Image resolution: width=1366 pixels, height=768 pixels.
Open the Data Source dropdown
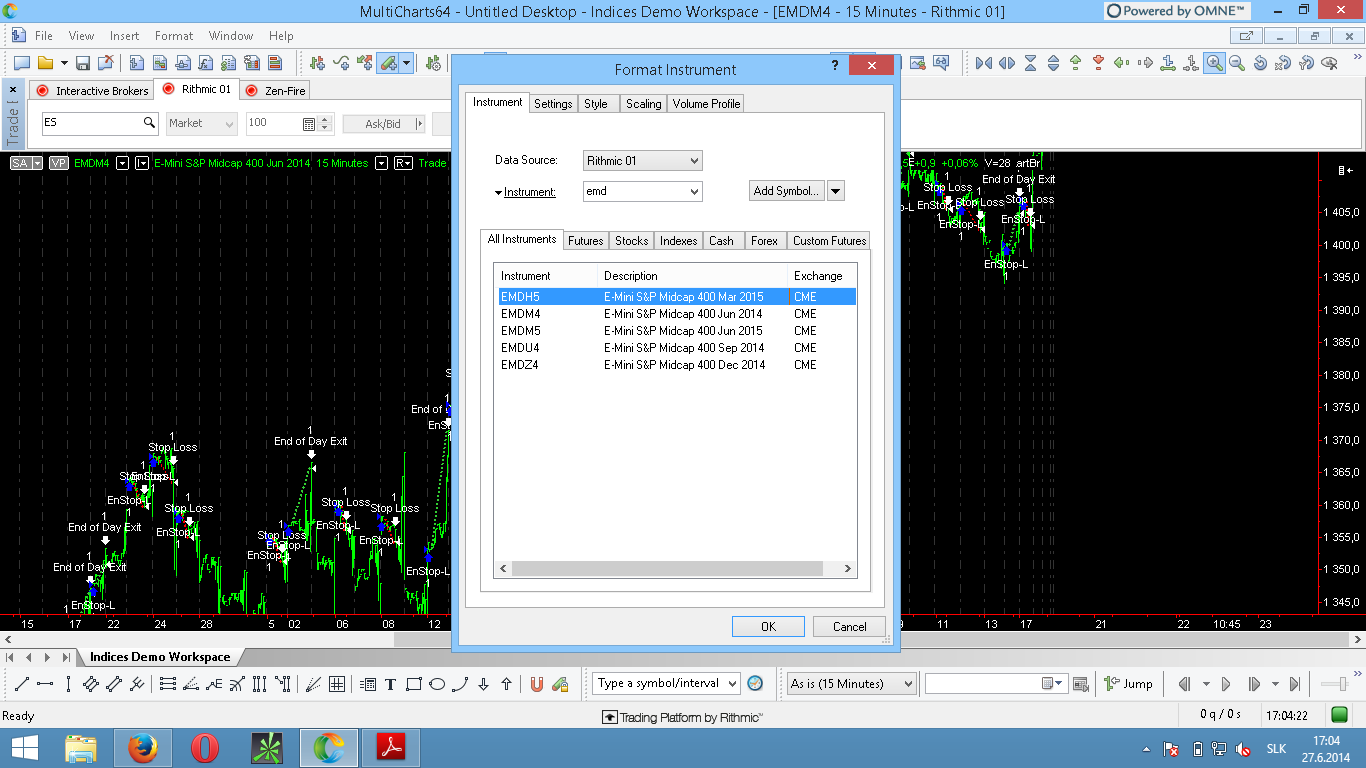(x=695, y=161)
